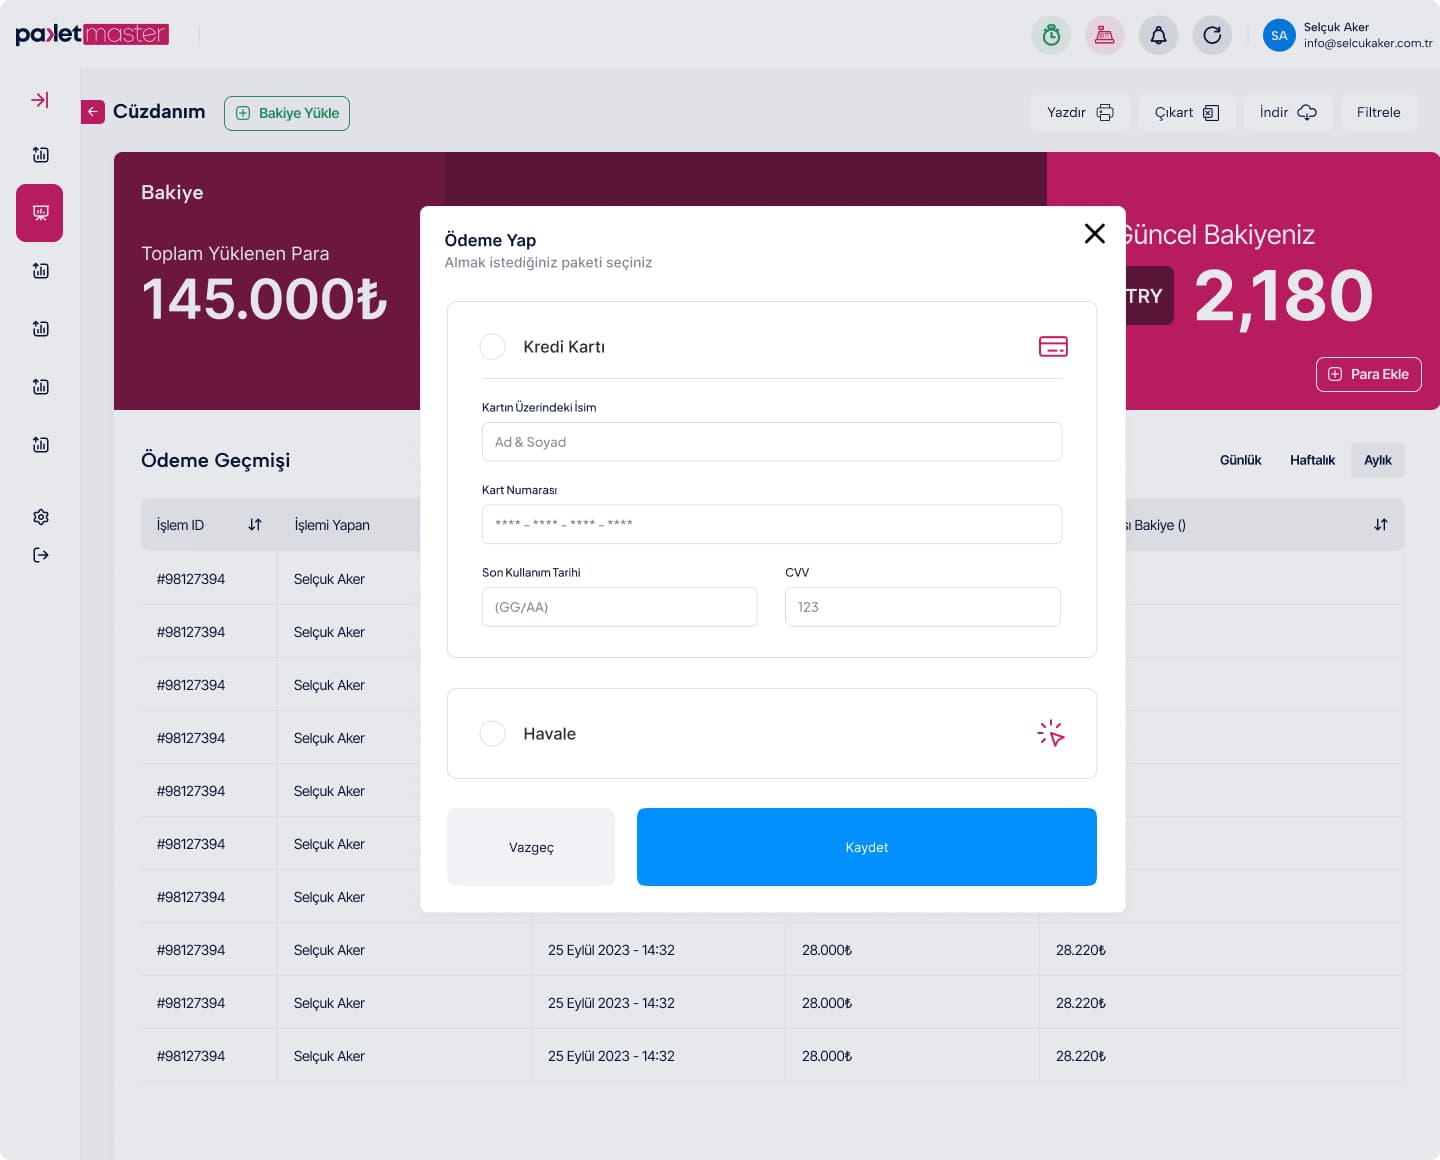Switch to the Günlük tab
Screen dimensions: 1440x1160
click(x=1240, y=460)
